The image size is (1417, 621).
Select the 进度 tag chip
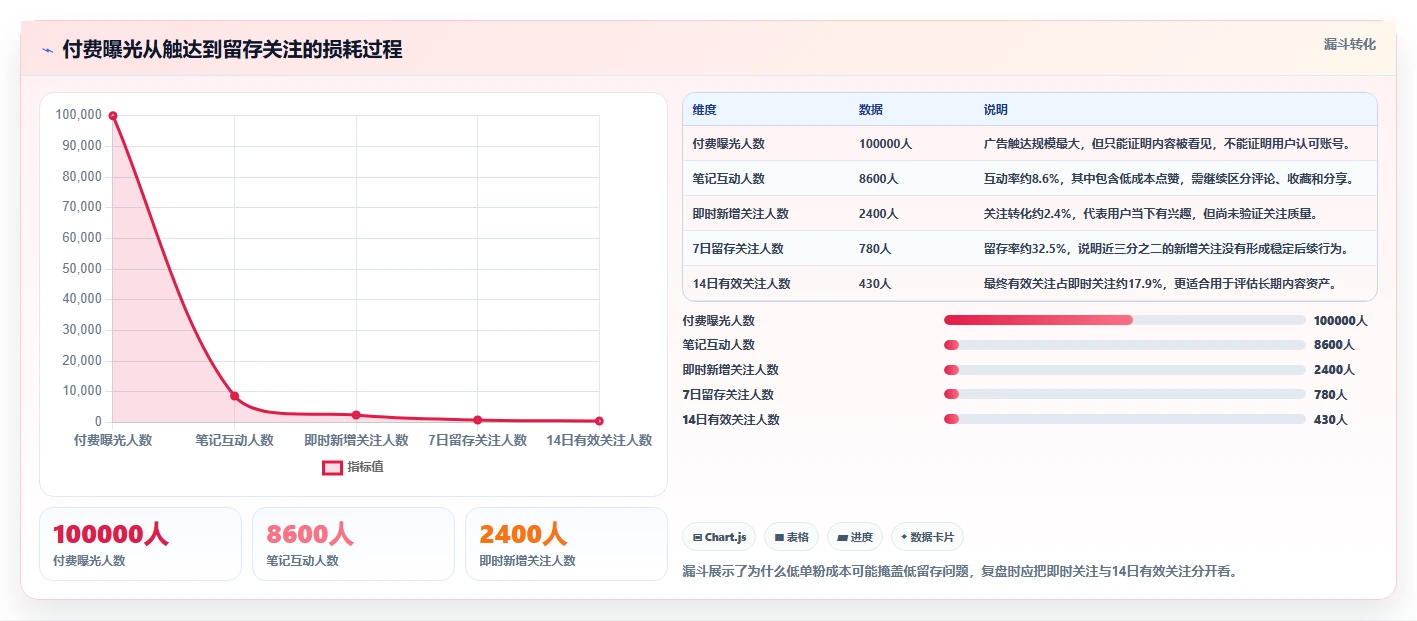pyautogui.click(x=855, y=537)
